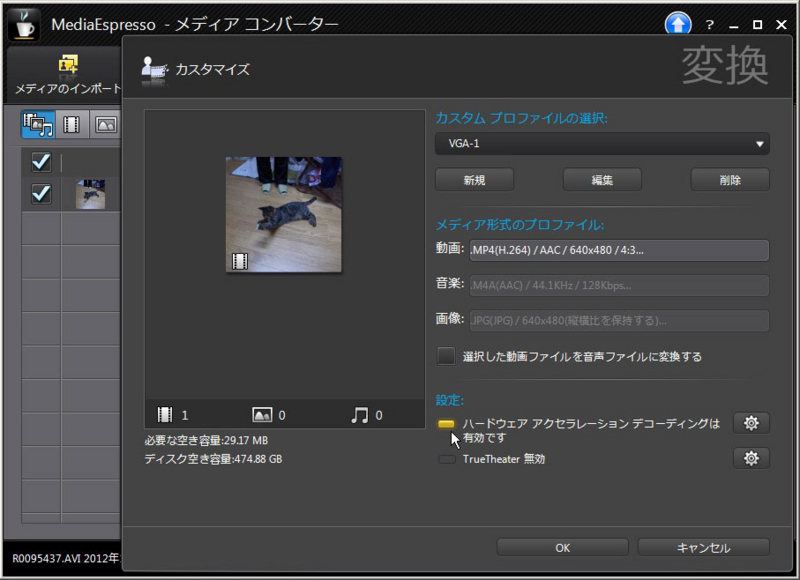Select the video-only filter icon

point(72,124)
